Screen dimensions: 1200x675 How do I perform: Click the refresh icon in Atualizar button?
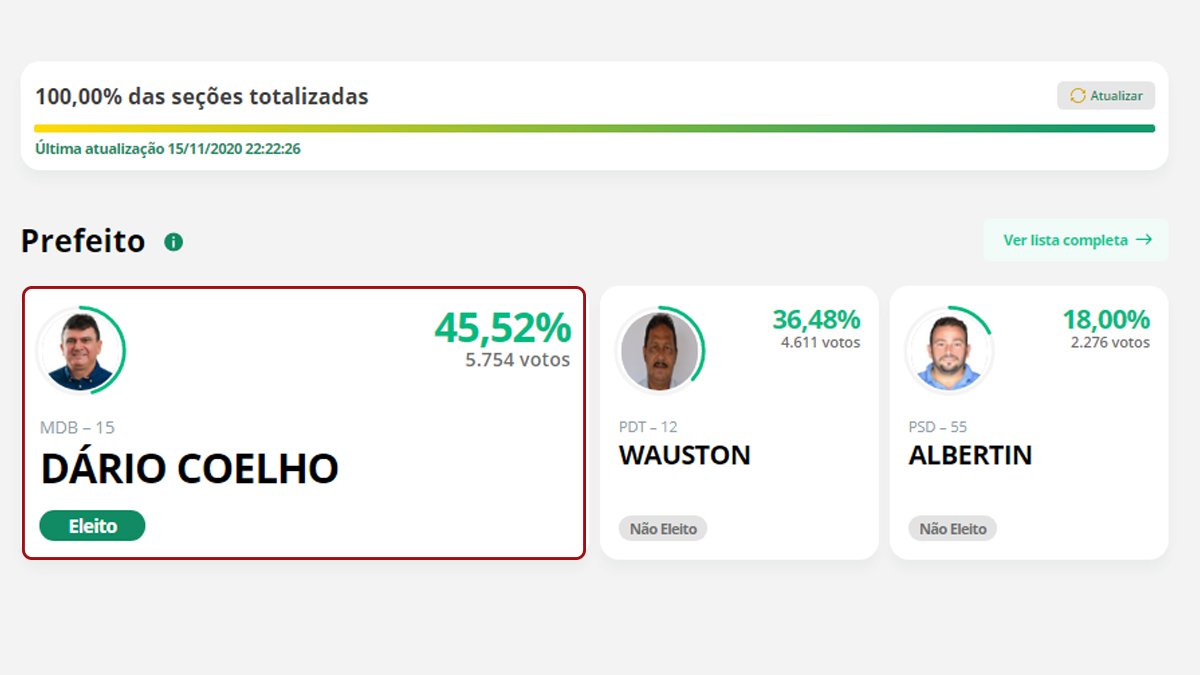click(1077, 96)
